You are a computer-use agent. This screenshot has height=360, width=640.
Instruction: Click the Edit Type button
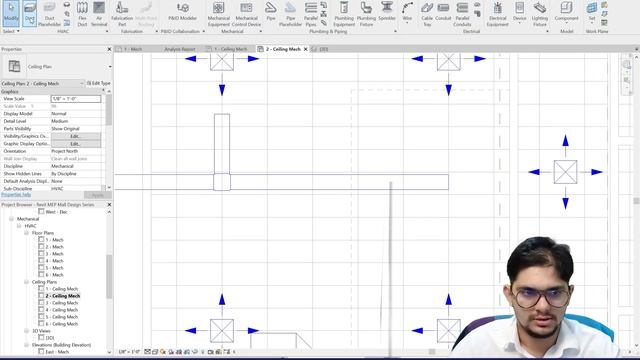[99, 83]
